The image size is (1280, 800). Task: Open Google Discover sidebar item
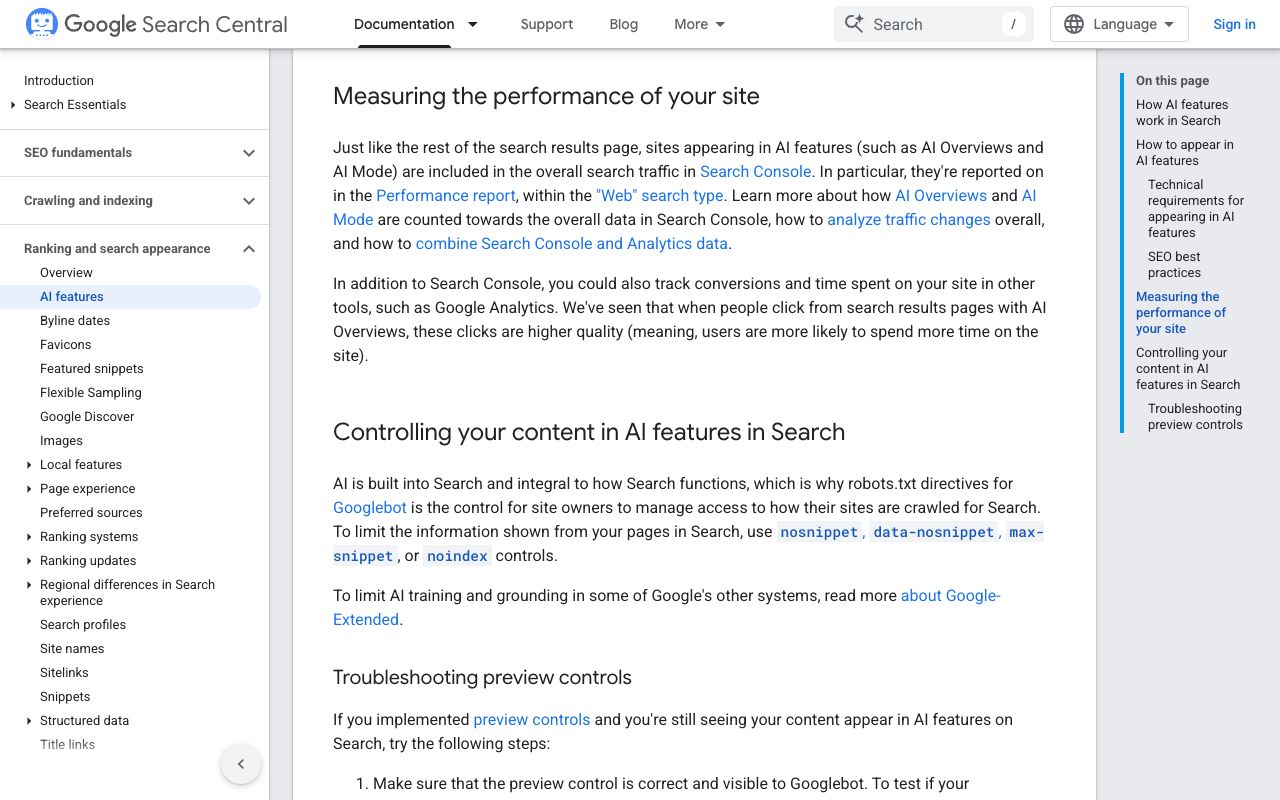click(x=87, y=417)
